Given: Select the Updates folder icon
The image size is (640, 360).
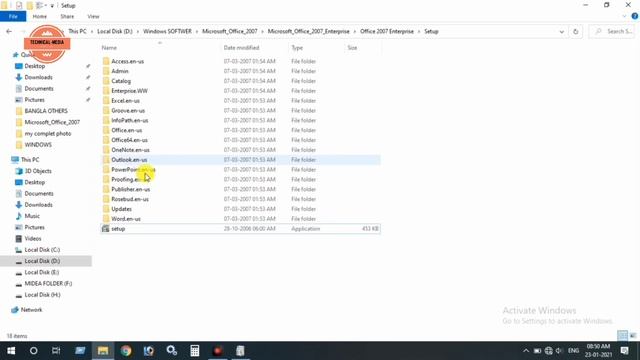Looking at the screenshot, I should click(x=106, y=209).
